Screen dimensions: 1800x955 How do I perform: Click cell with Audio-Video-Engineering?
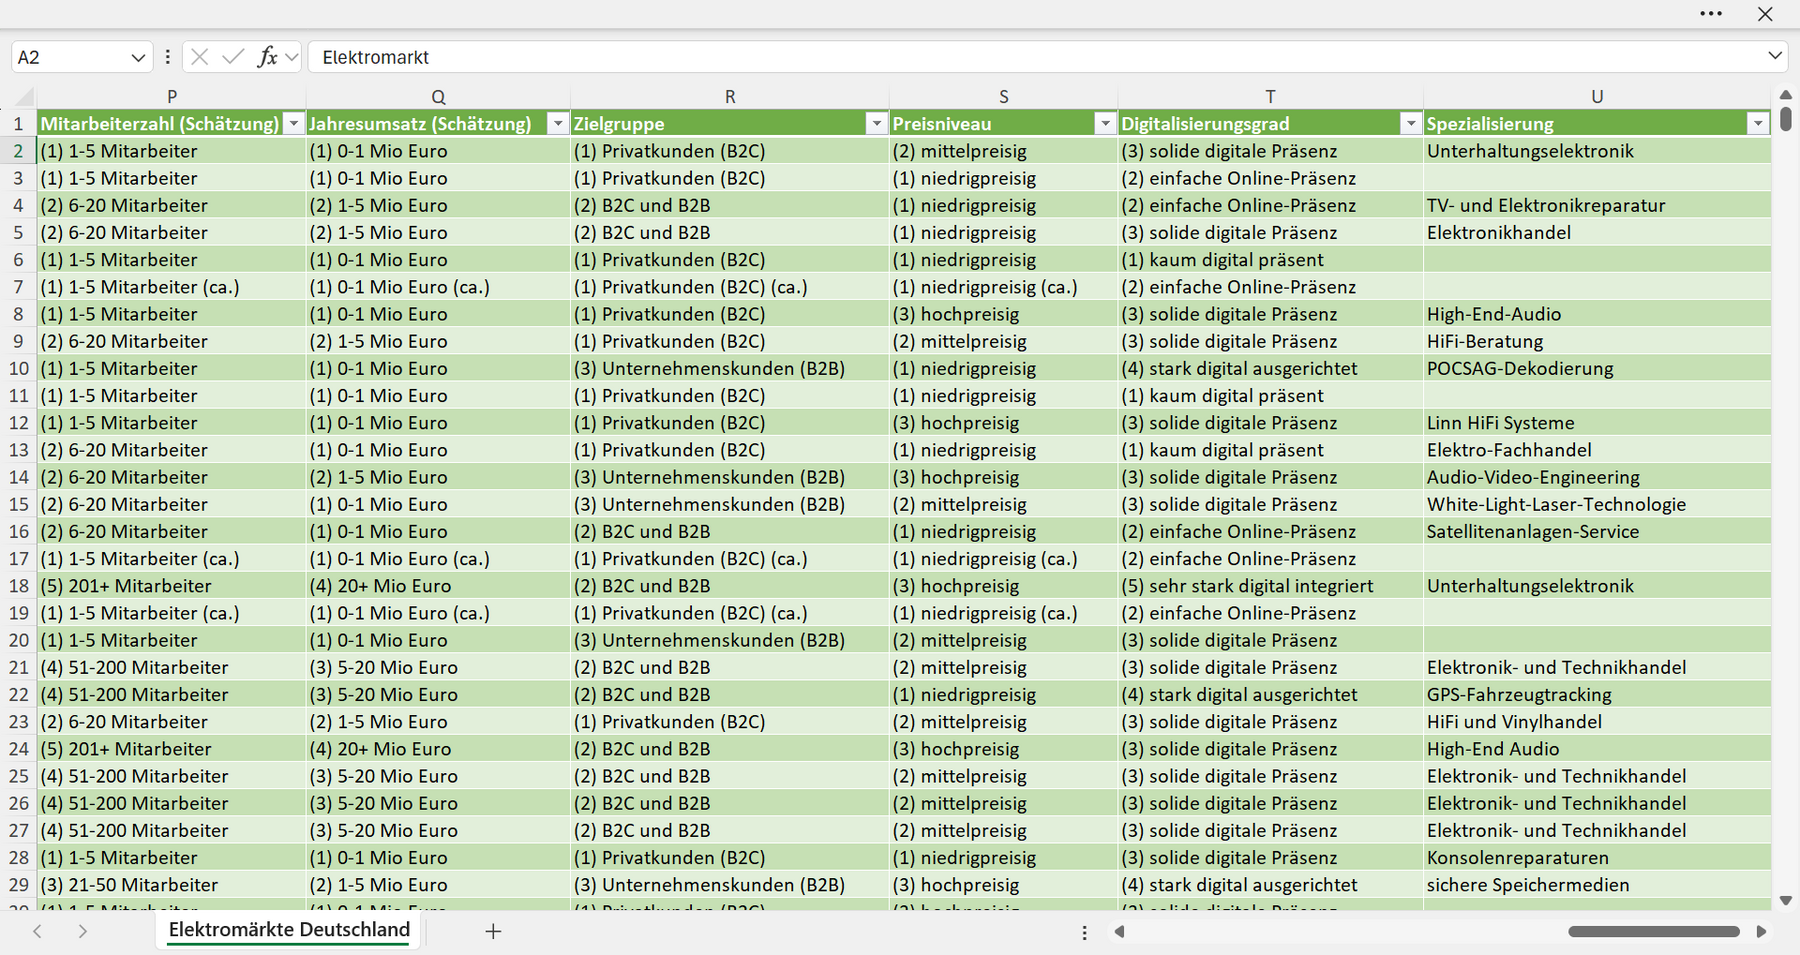click(1597, 477)
